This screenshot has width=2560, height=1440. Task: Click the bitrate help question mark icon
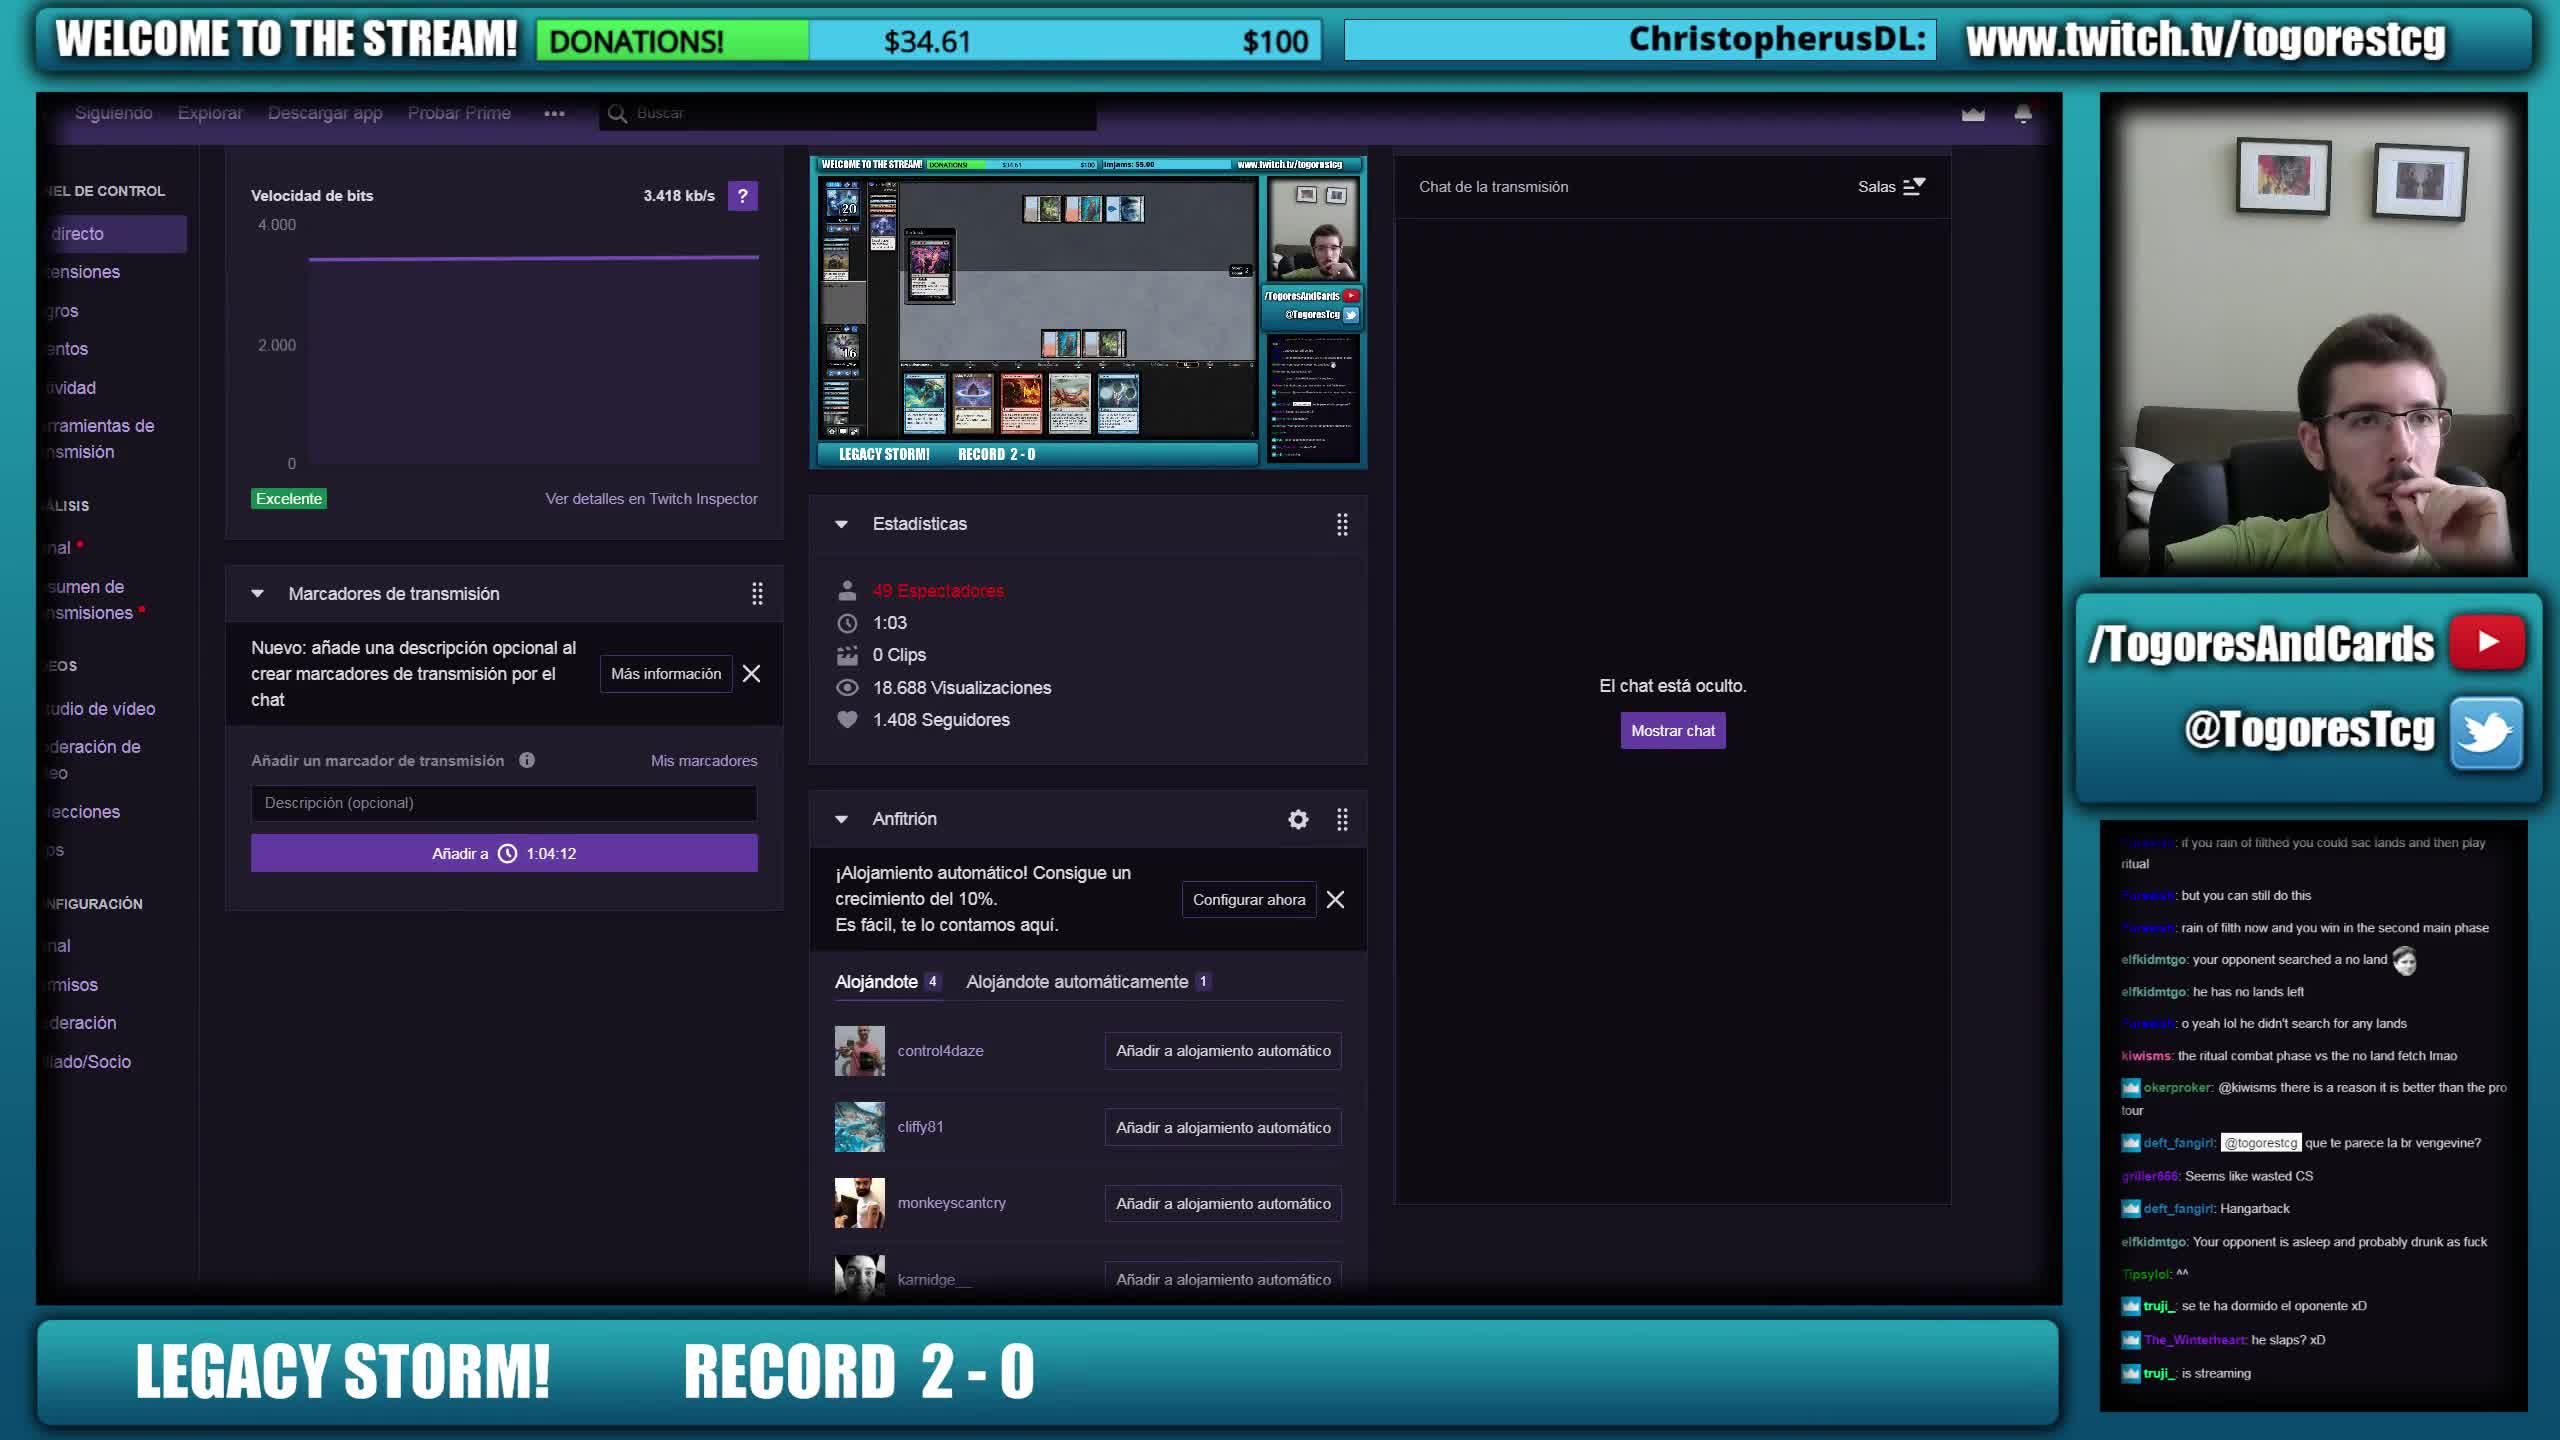pyautogui.click(x=742, y=196)
